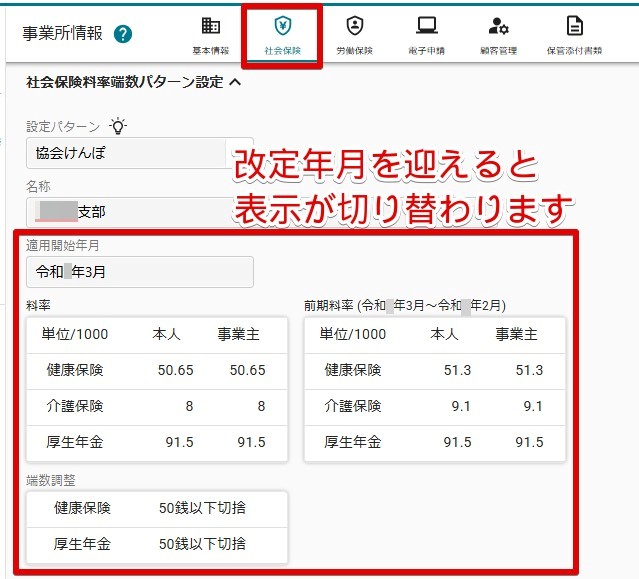Click the 電子申請 laptop icon
Image resolution: width=639 pixels, height=579 pixels.
point(427,26)
